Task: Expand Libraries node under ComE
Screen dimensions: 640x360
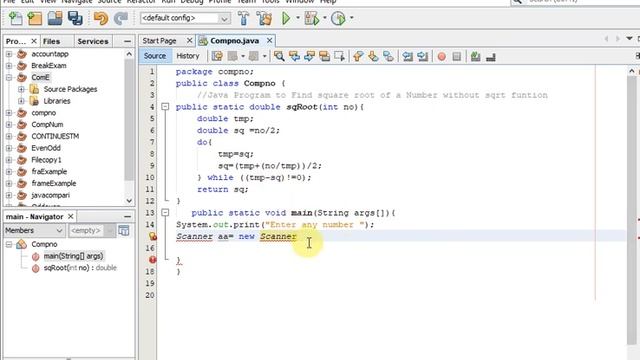Action: pyautogui.click(x=21, y=101)
